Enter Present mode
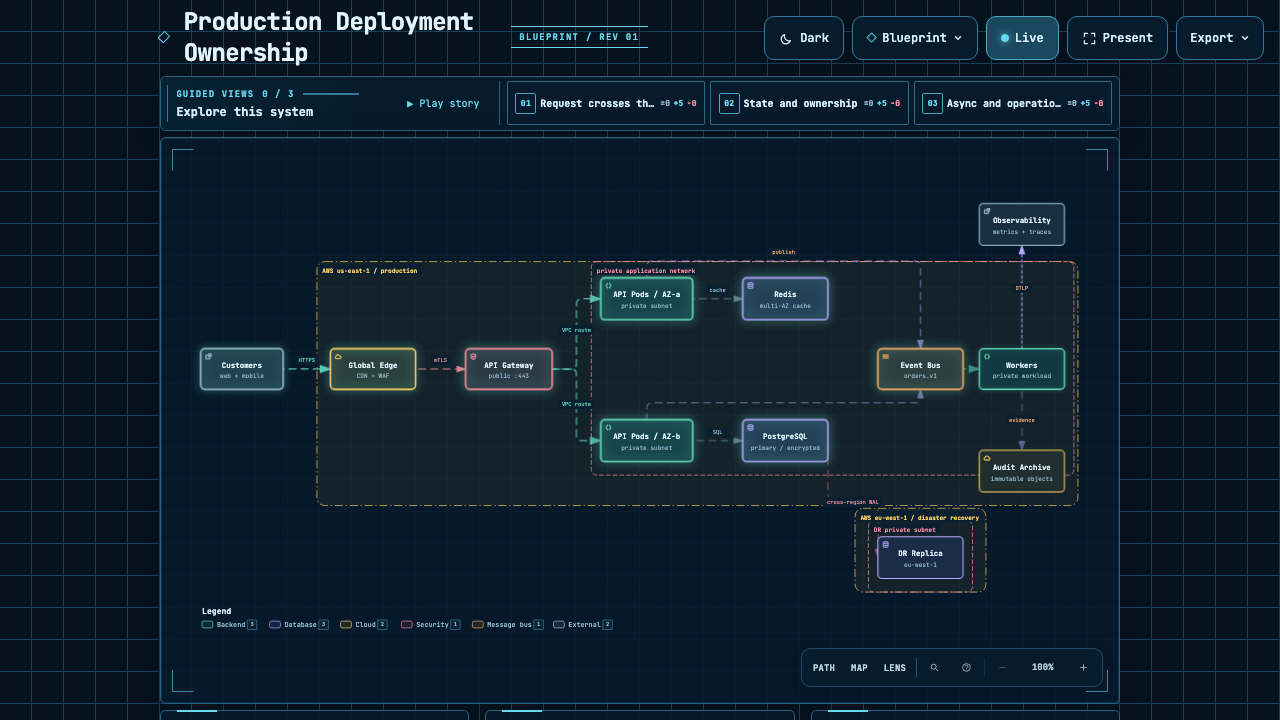Viewport: 1280px width, 720px height. tap(1117, 38)
